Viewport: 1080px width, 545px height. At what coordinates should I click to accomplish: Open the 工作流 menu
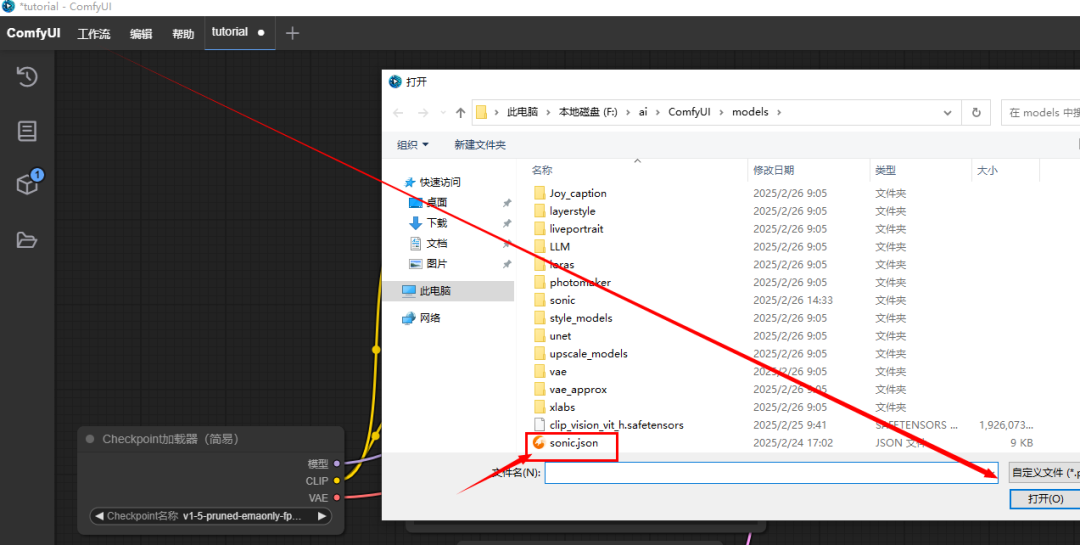click(x=94, y=34)
